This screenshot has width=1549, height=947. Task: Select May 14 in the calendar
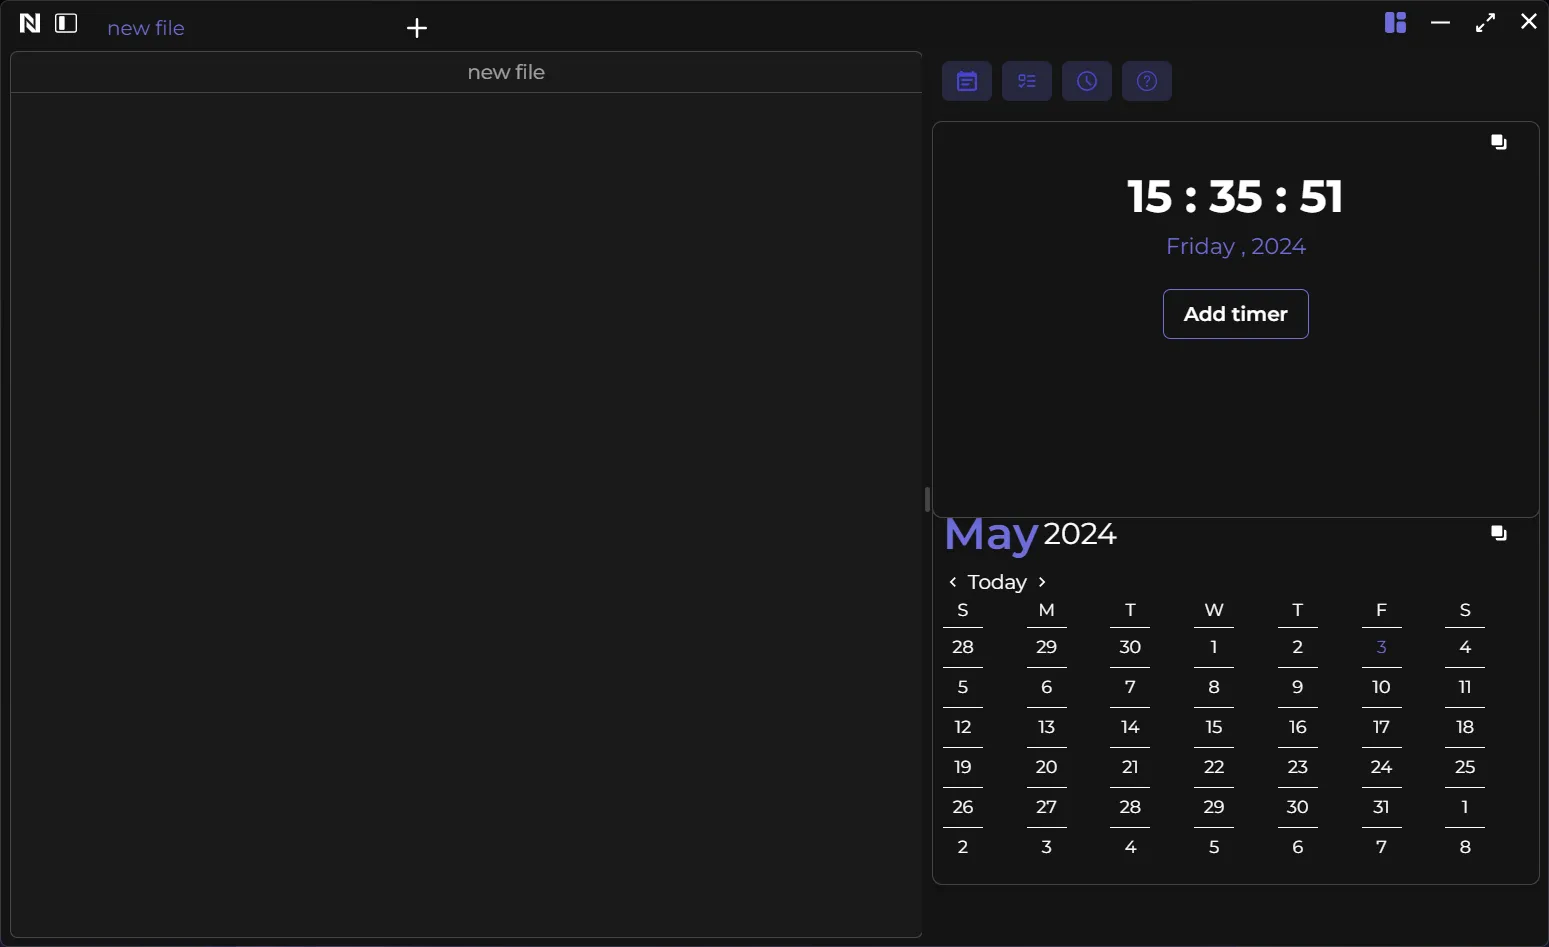click(x=1130, y=727)
